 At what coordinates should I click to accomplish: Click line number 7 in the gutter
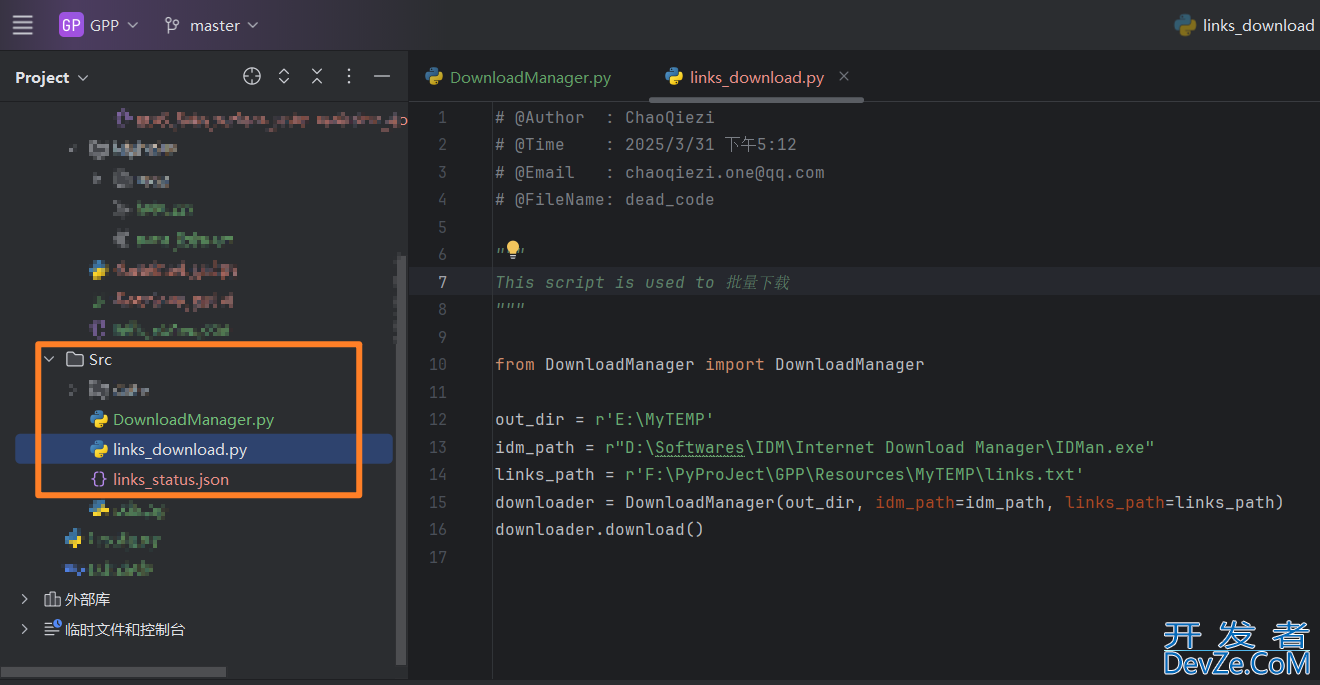click(443, 282)
